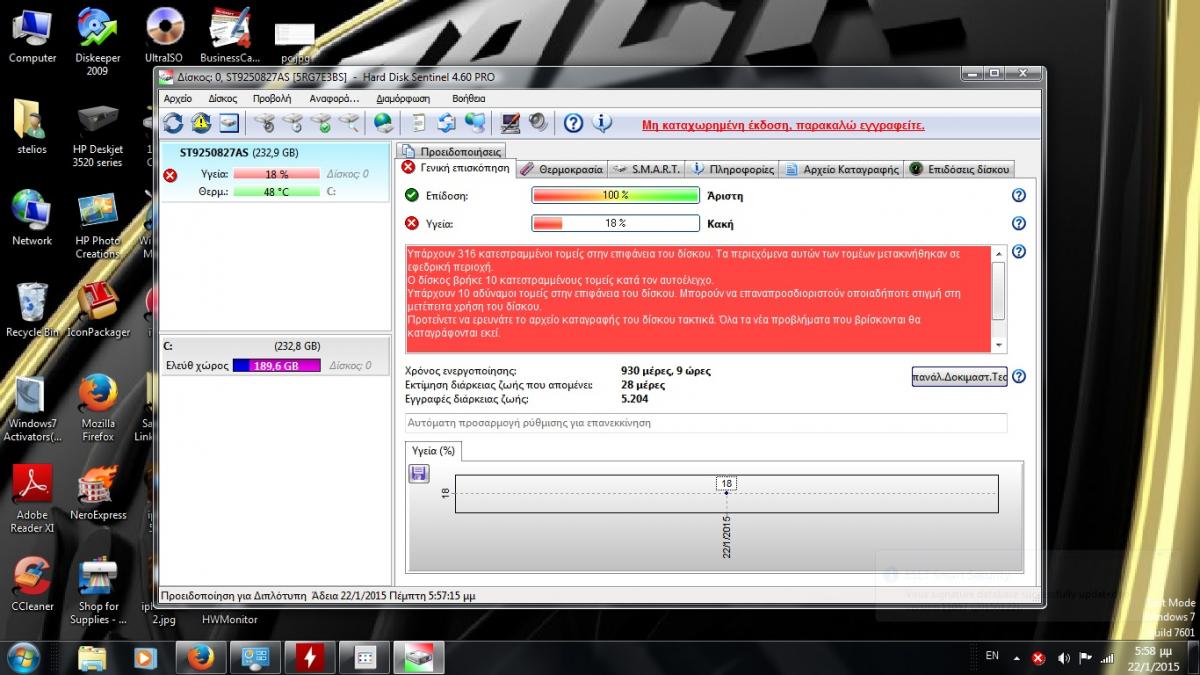Viewport: 1200px width, 675px height.
Task: Click the EN language indicator
Action: pos(992,656)
